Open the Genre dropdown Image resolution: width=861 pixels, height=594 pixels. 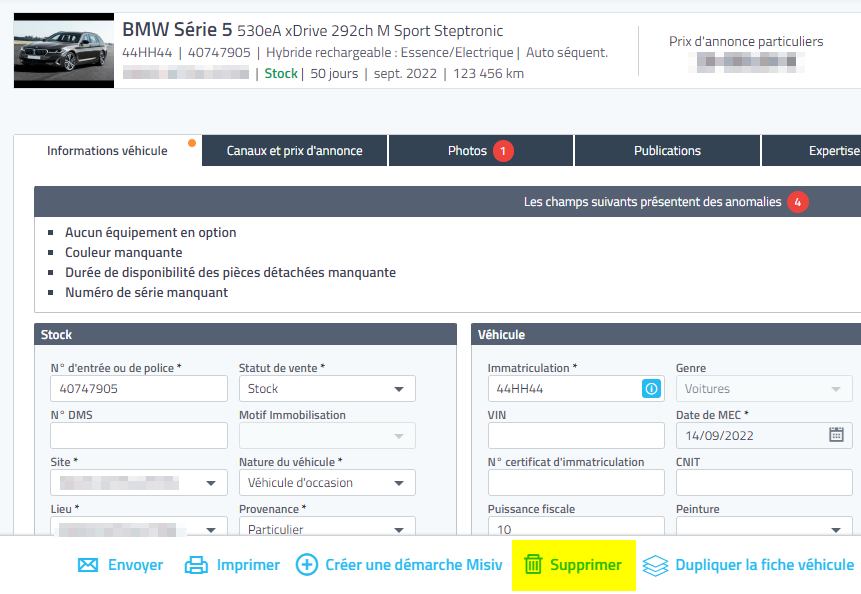coord(764,389)
